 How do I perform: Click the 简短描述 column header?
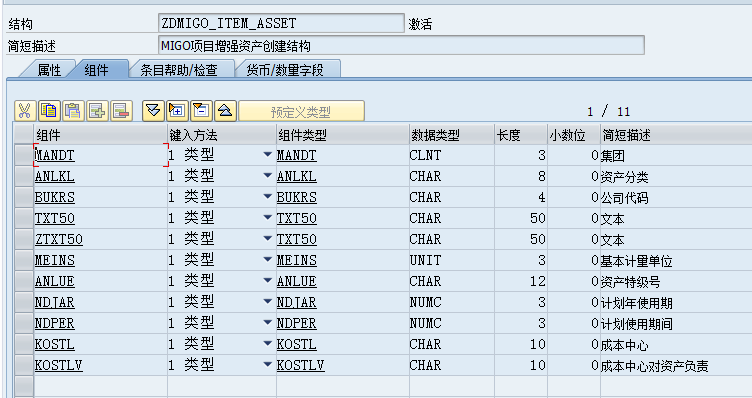click(x=676, y=135)
